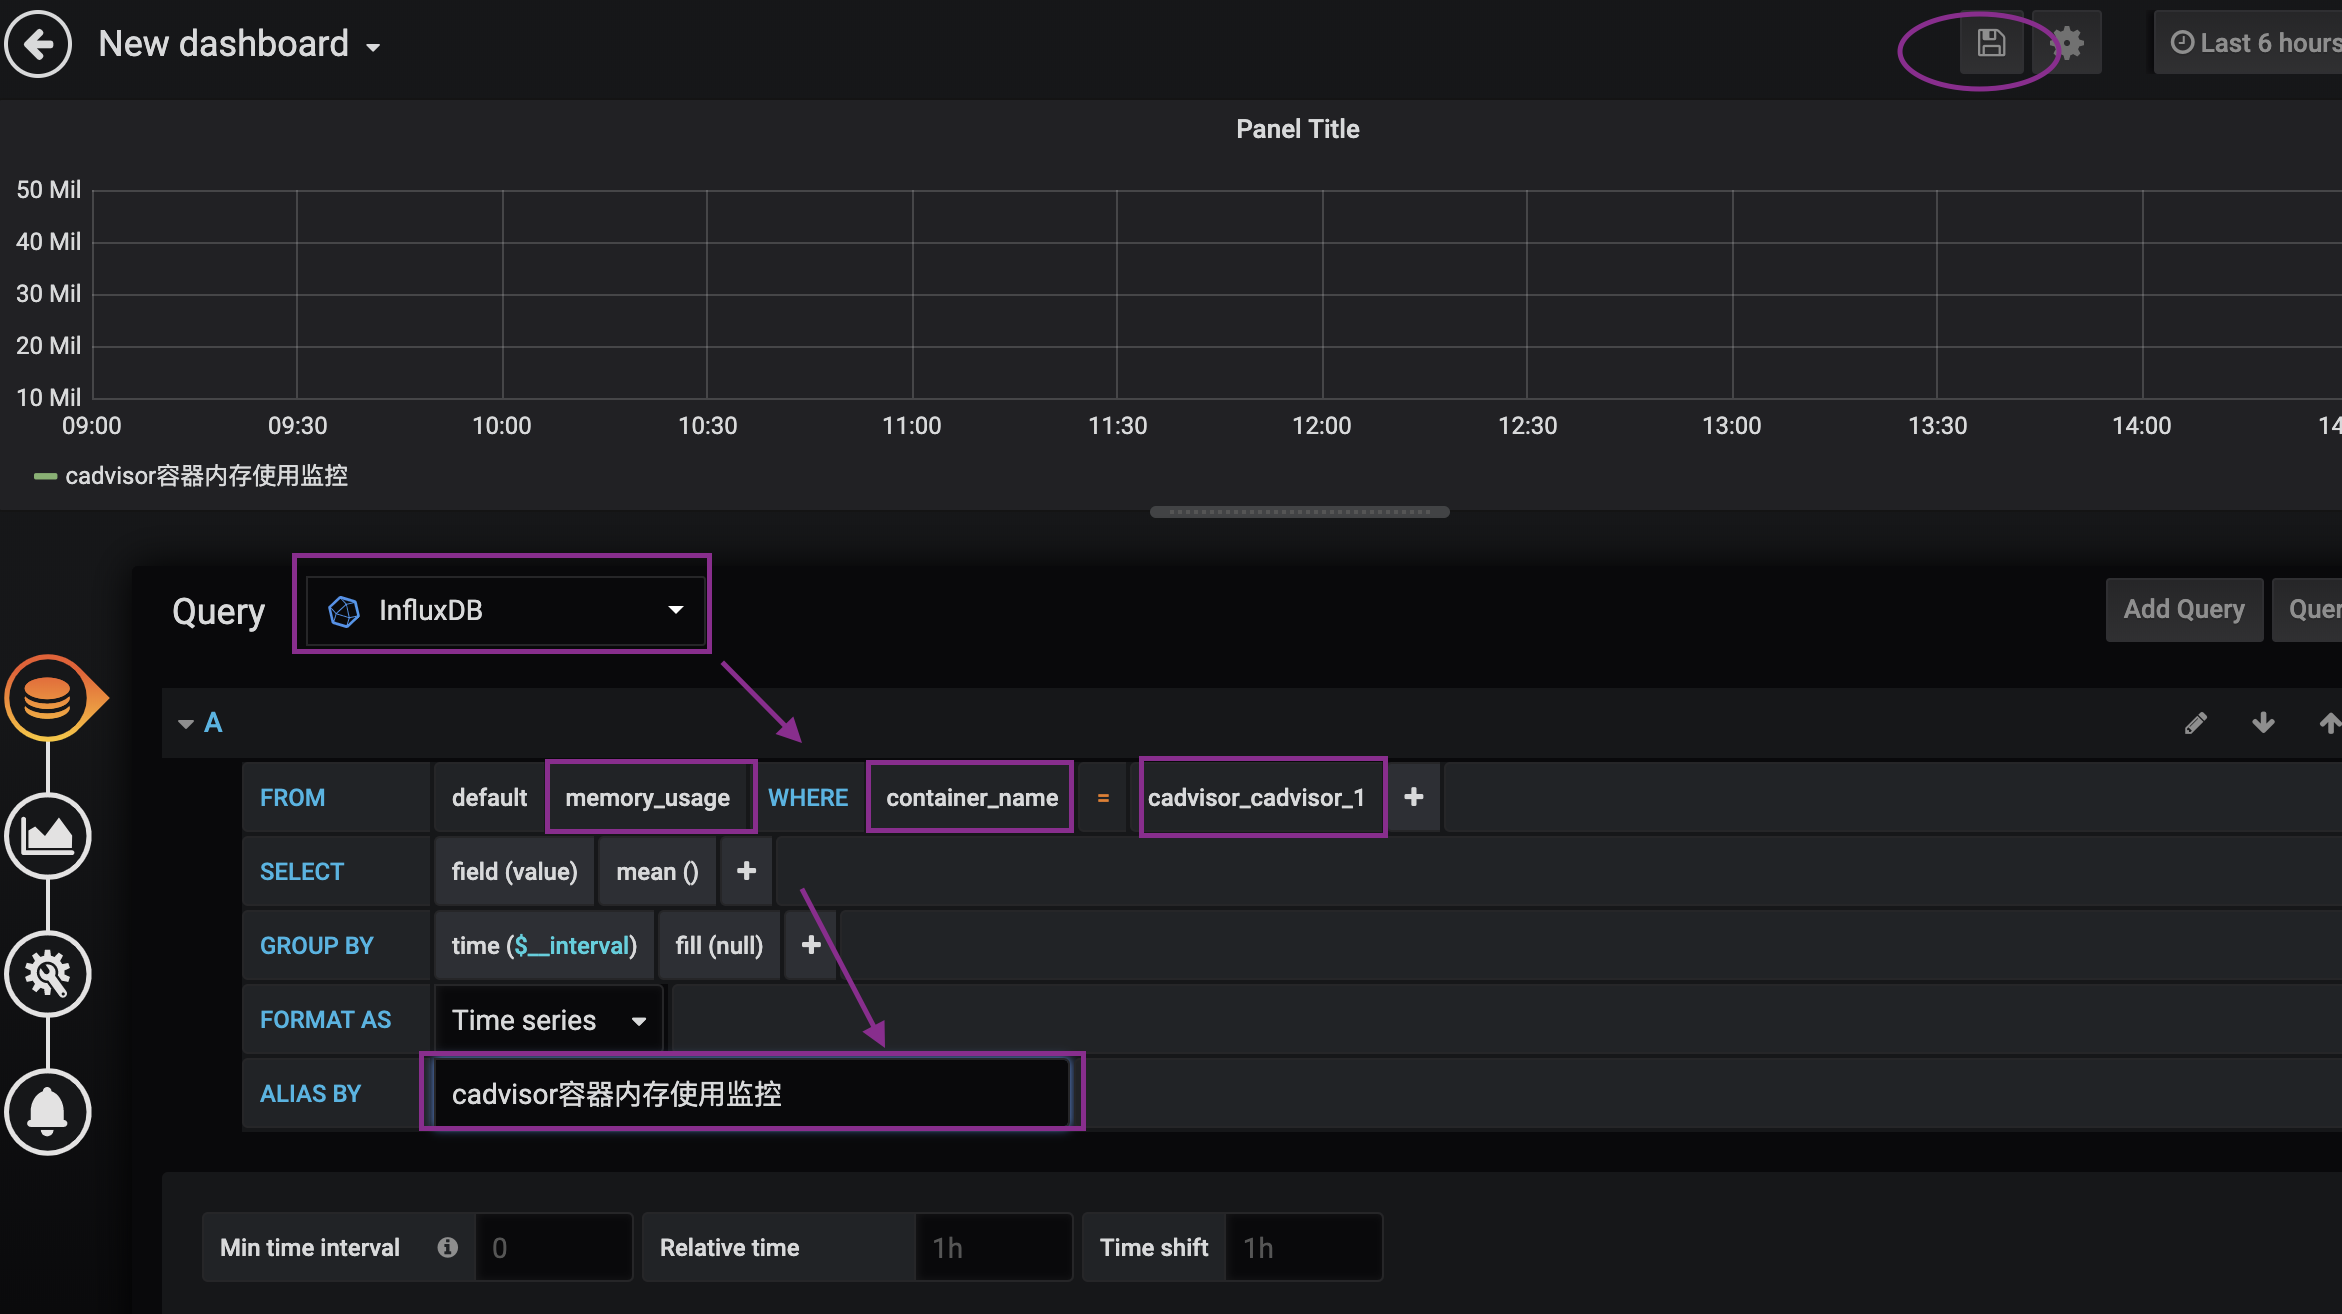Collapse query A row
2342x1314 pixels.
(185, 723)
